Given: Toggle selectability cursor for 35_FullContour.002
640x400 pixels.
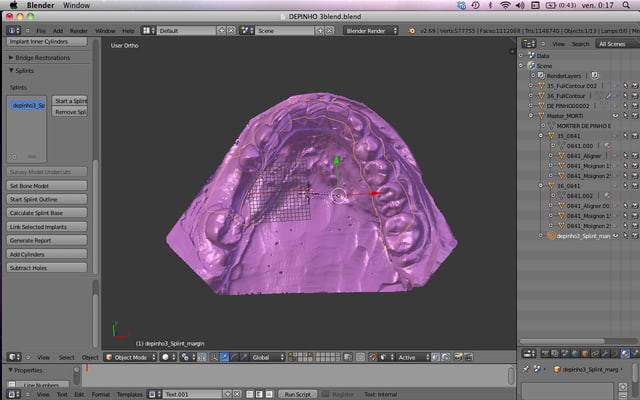Looking at the screenshot, I should (625, 86).
